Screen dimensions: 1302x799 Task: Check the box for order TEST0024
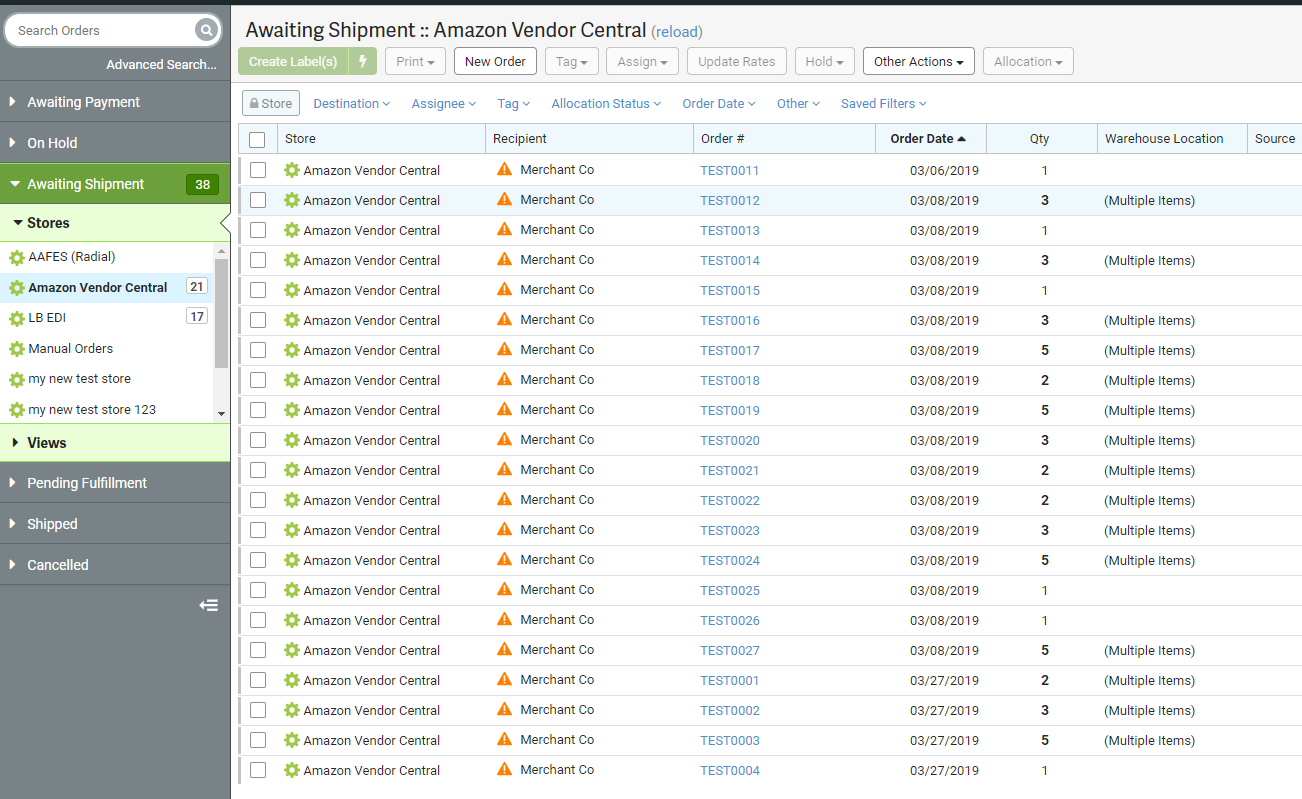tap(258, 560)
